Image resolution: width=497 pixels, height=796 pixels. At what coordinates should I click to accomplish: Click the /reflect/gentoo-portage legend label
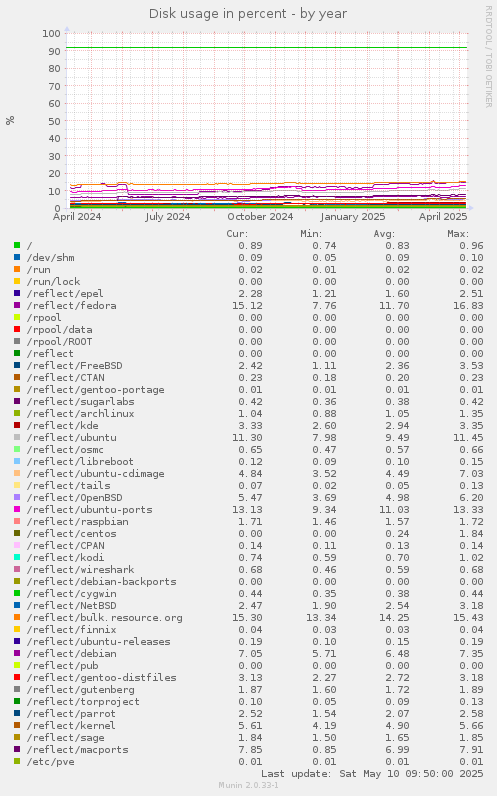95,390
